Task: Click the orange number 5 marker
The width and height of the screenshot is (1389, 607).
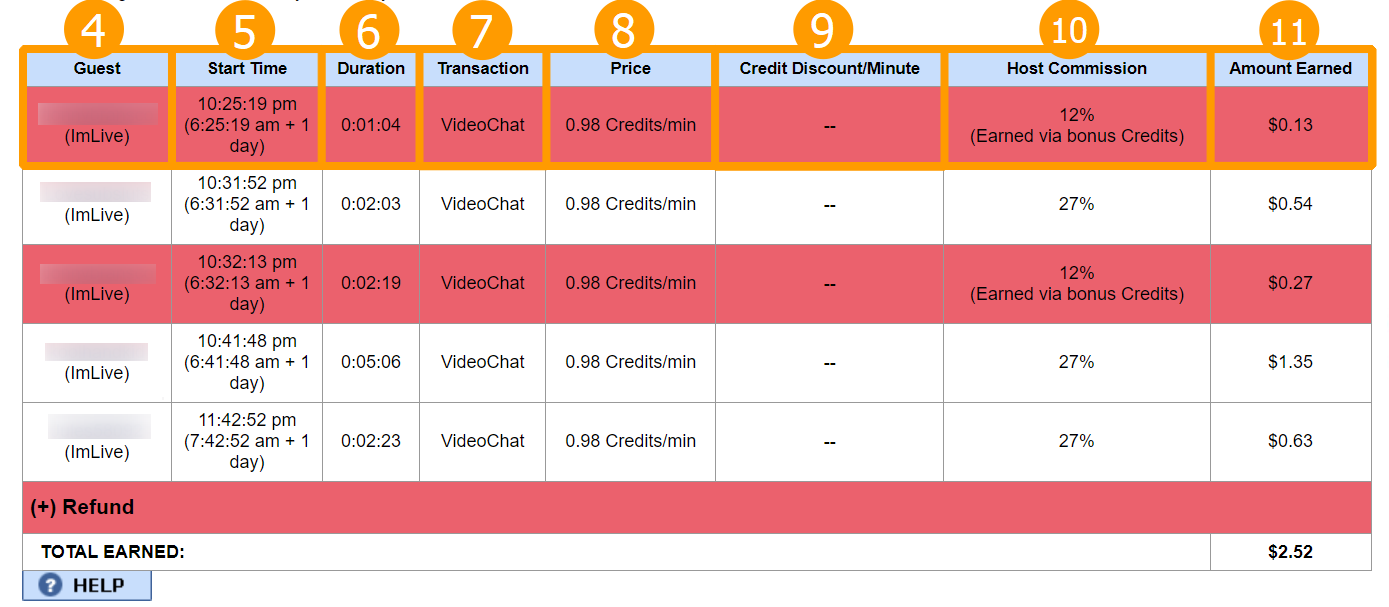Action: (245, 31)
